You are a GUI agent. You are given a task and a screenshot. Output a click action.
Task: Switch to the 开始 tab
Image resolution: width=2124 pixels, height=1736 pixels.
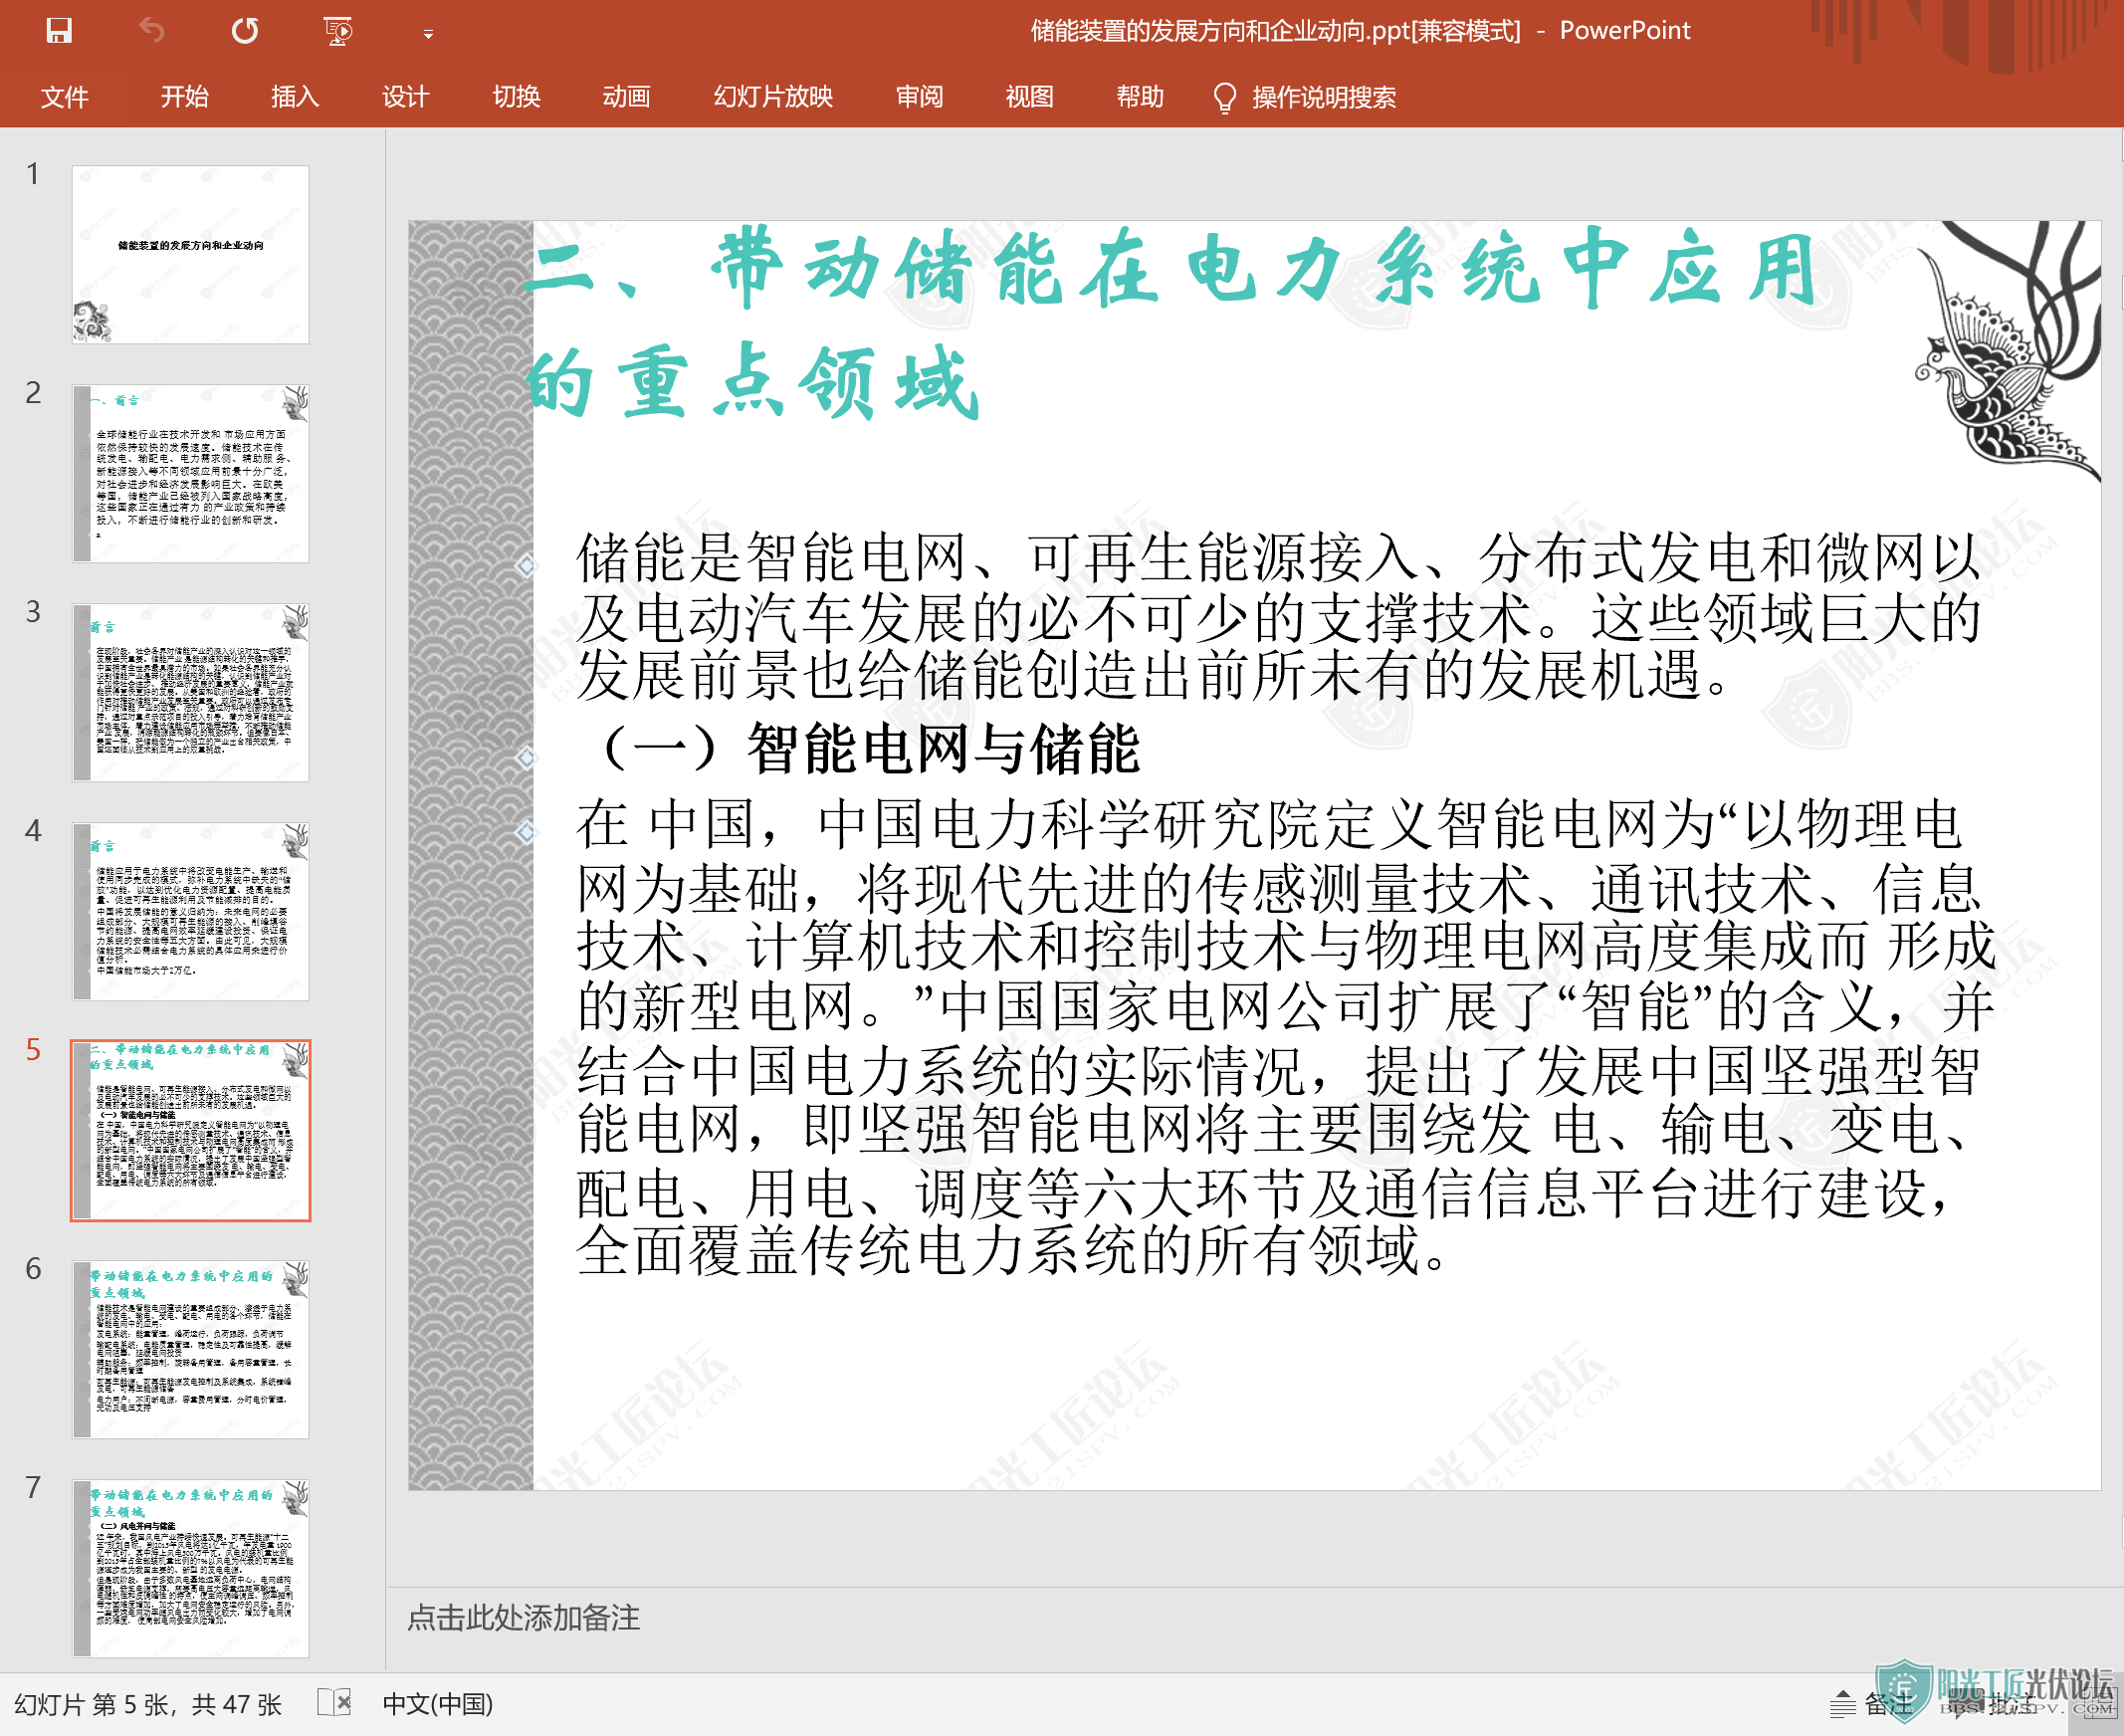click(x=184, y=97)
